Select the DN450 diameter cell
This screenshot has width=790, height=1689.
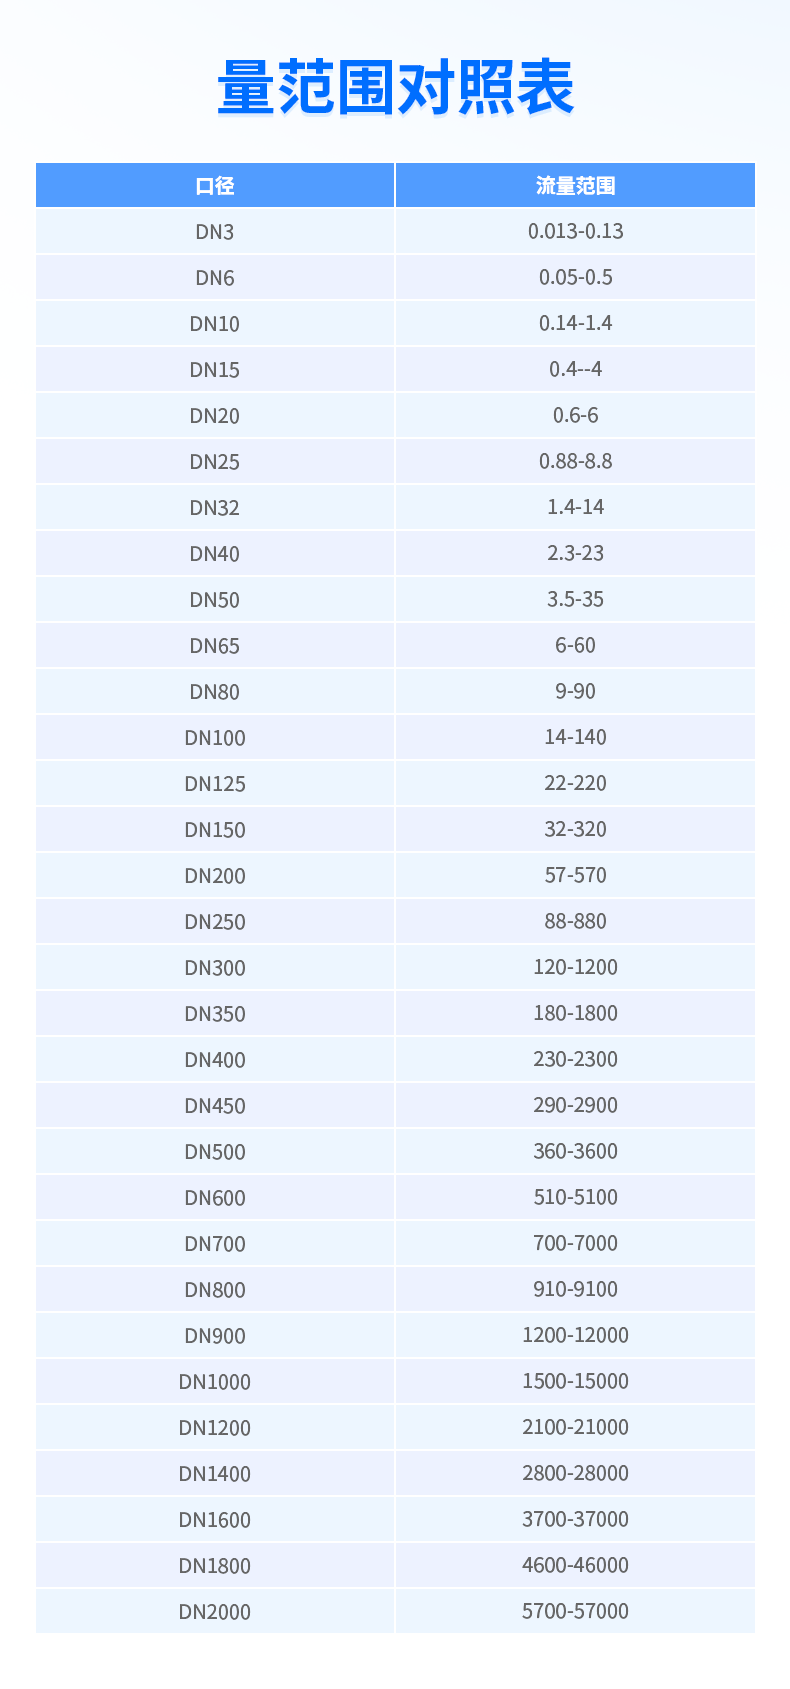click(x=215, y=1106)
